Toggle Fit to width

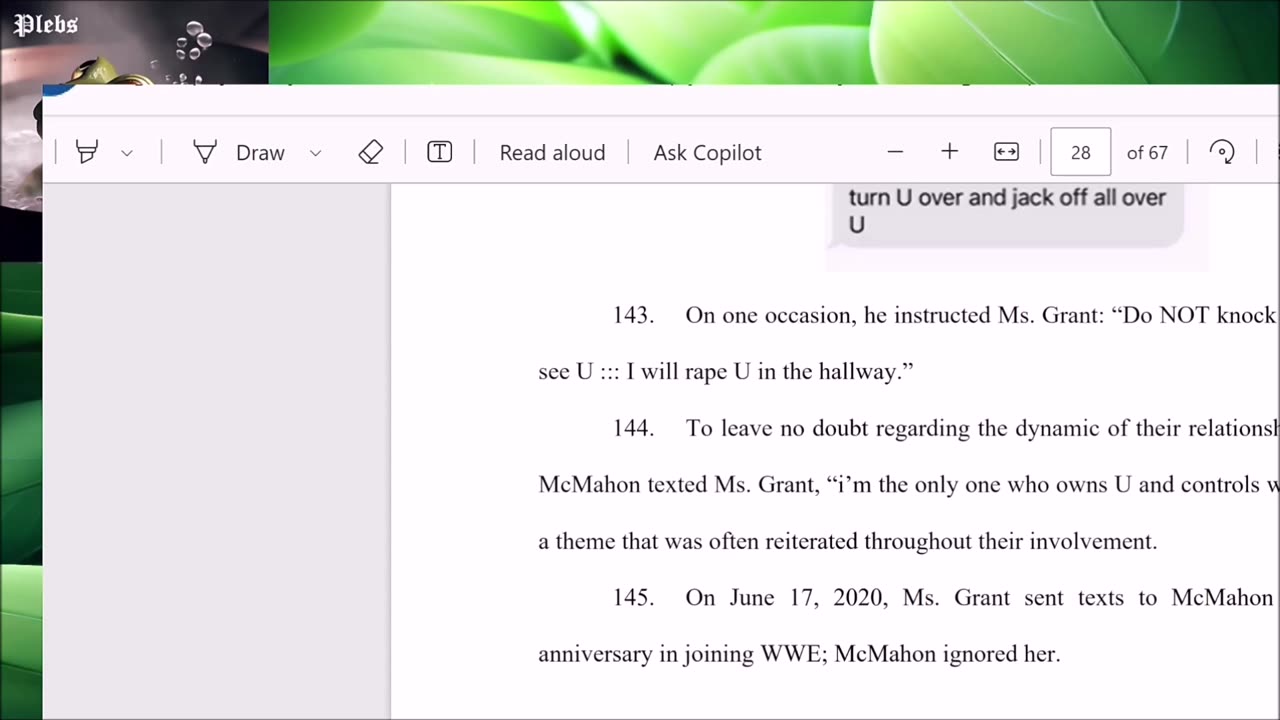click(x=1006, y=152)
